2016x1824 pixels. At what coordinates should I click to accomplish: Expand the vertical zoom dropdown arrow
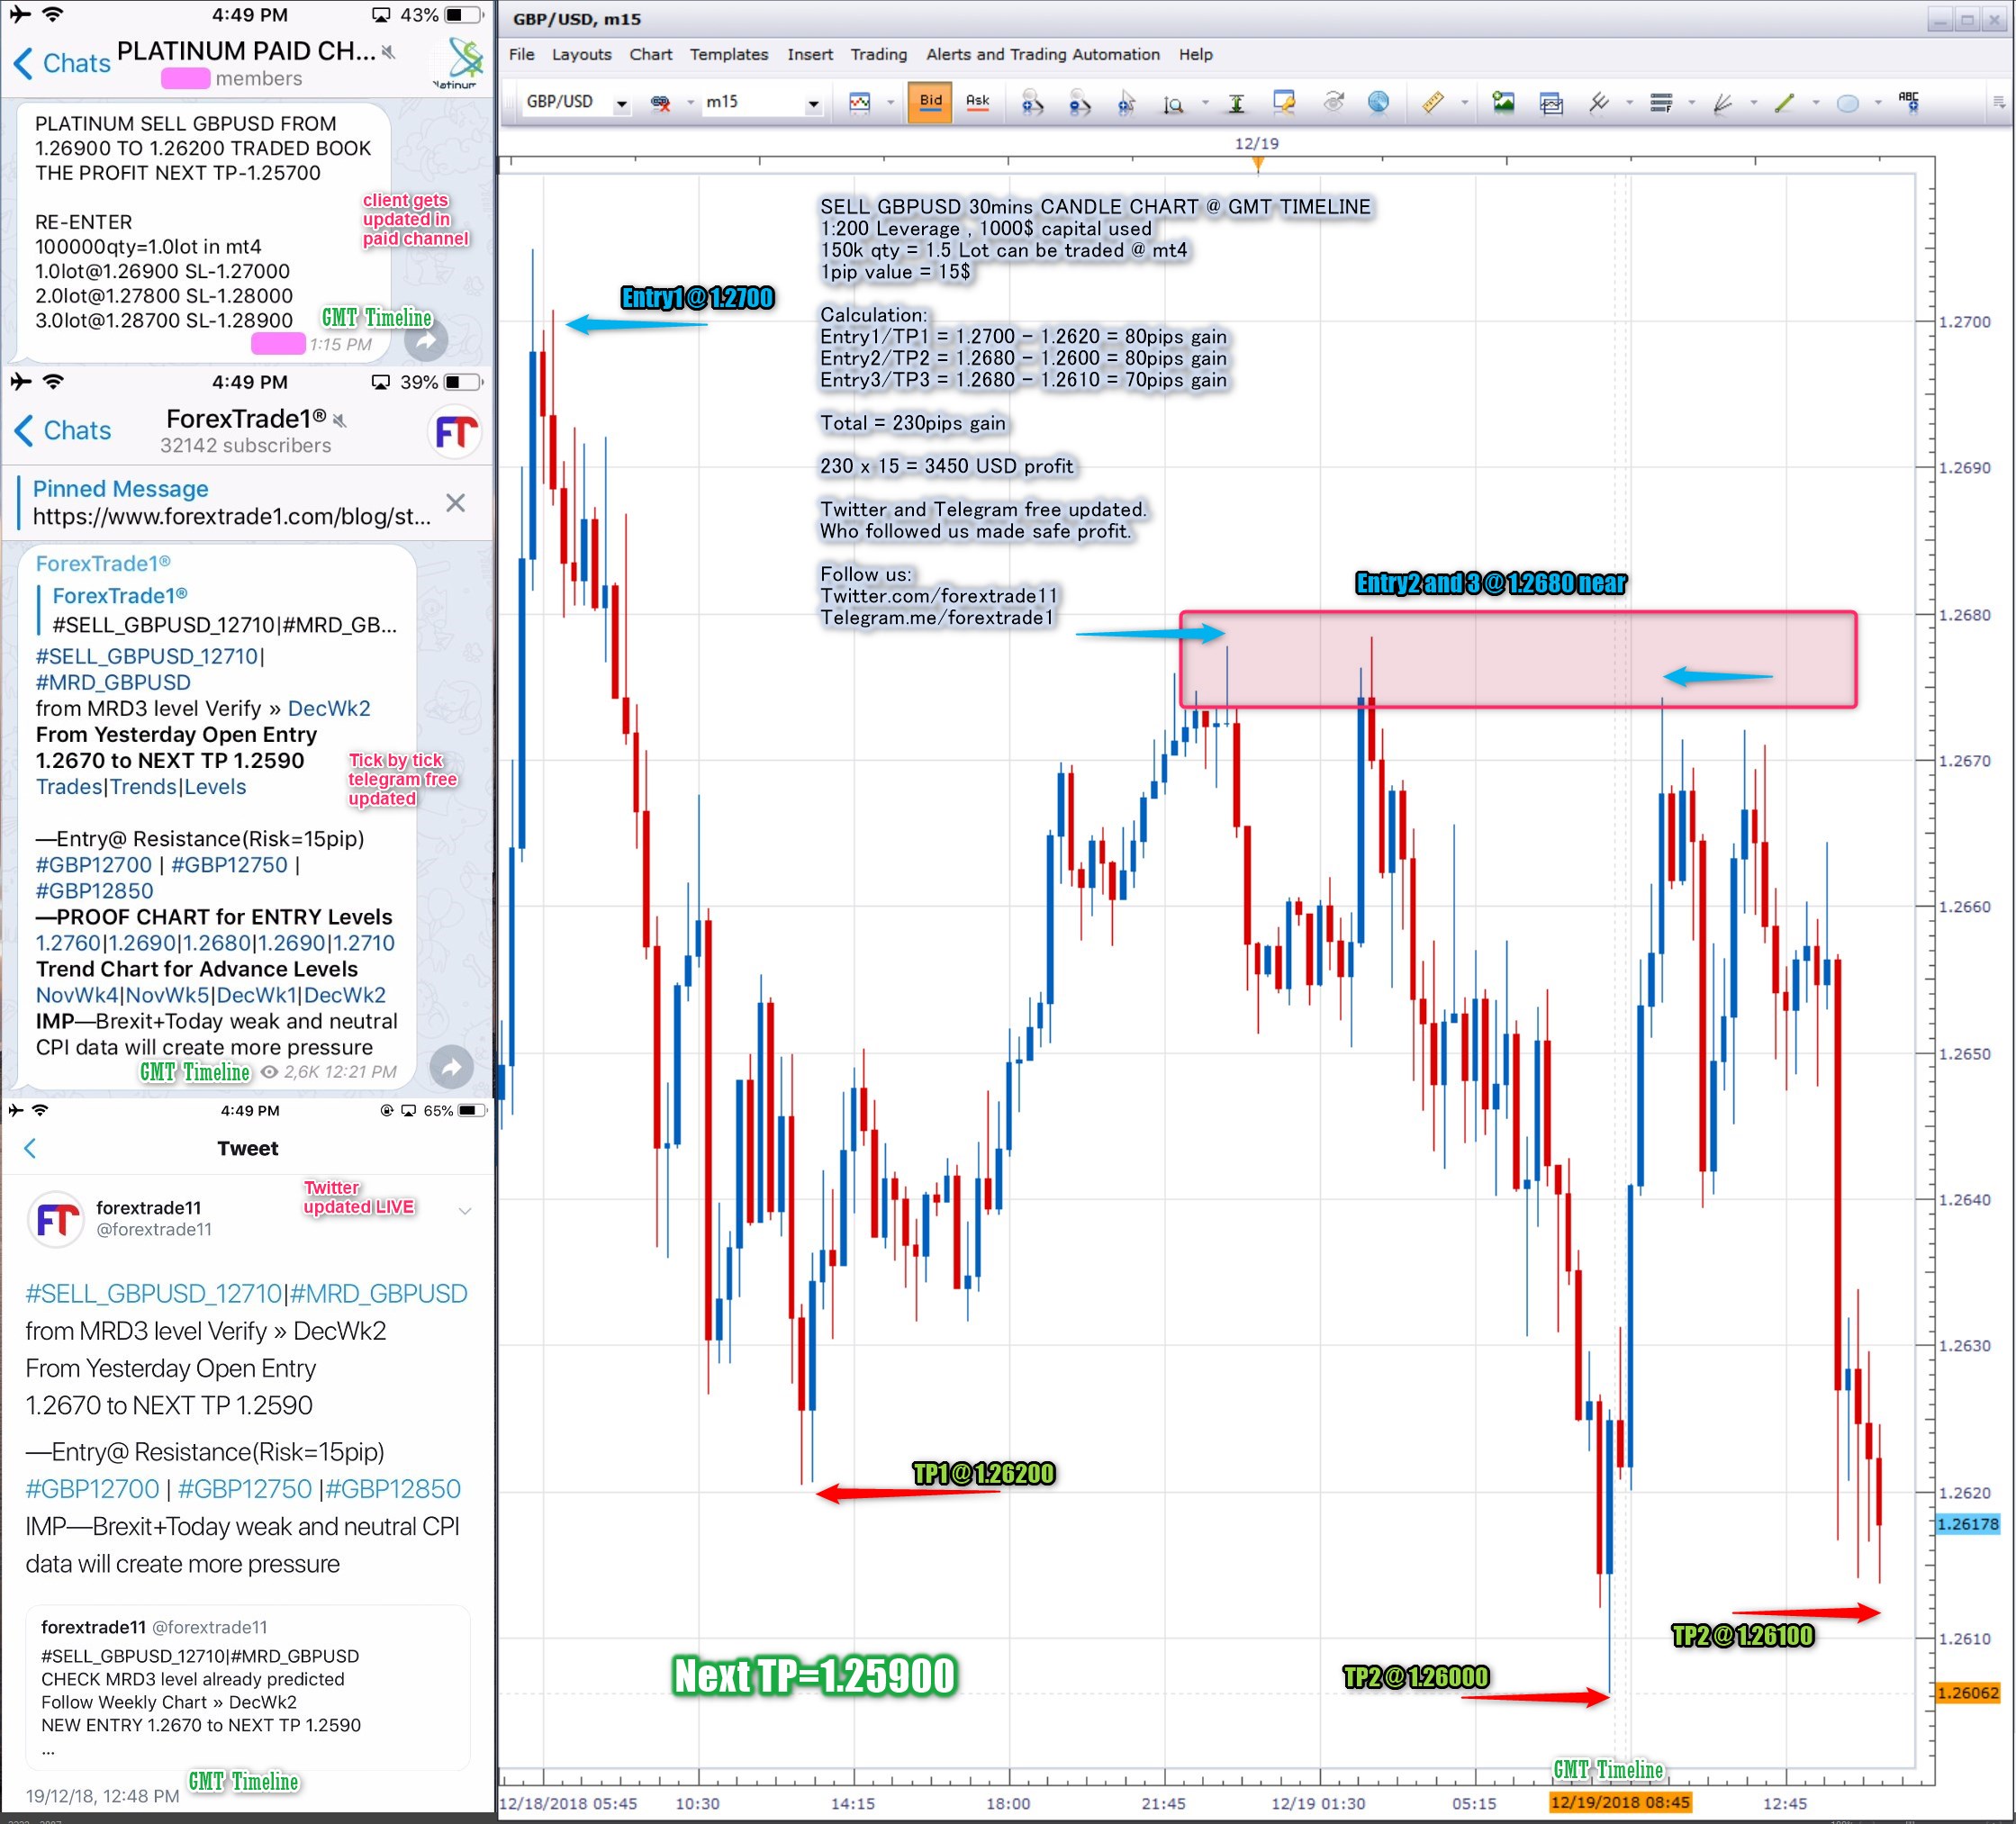[x=1204, y=103]
